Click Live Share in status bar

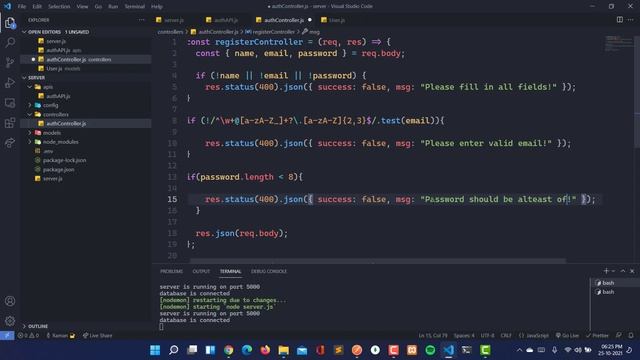click(x=98, y=336)
